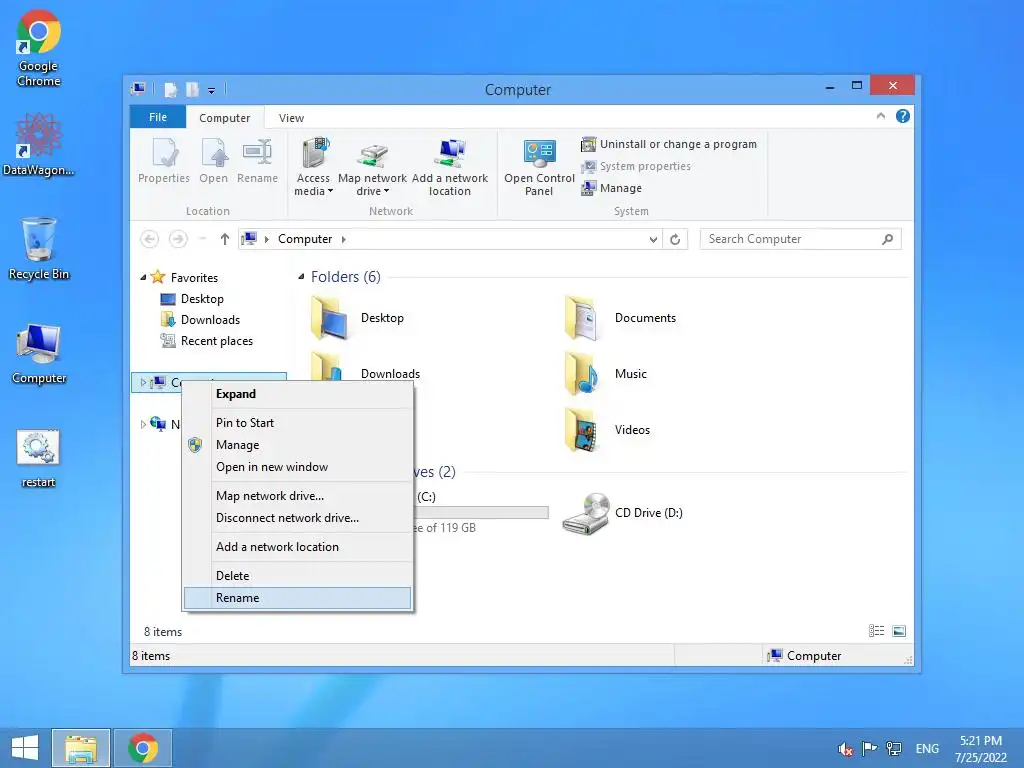
Task: Open the DataWagon desktop shortcut
Action: coord(39,145)
